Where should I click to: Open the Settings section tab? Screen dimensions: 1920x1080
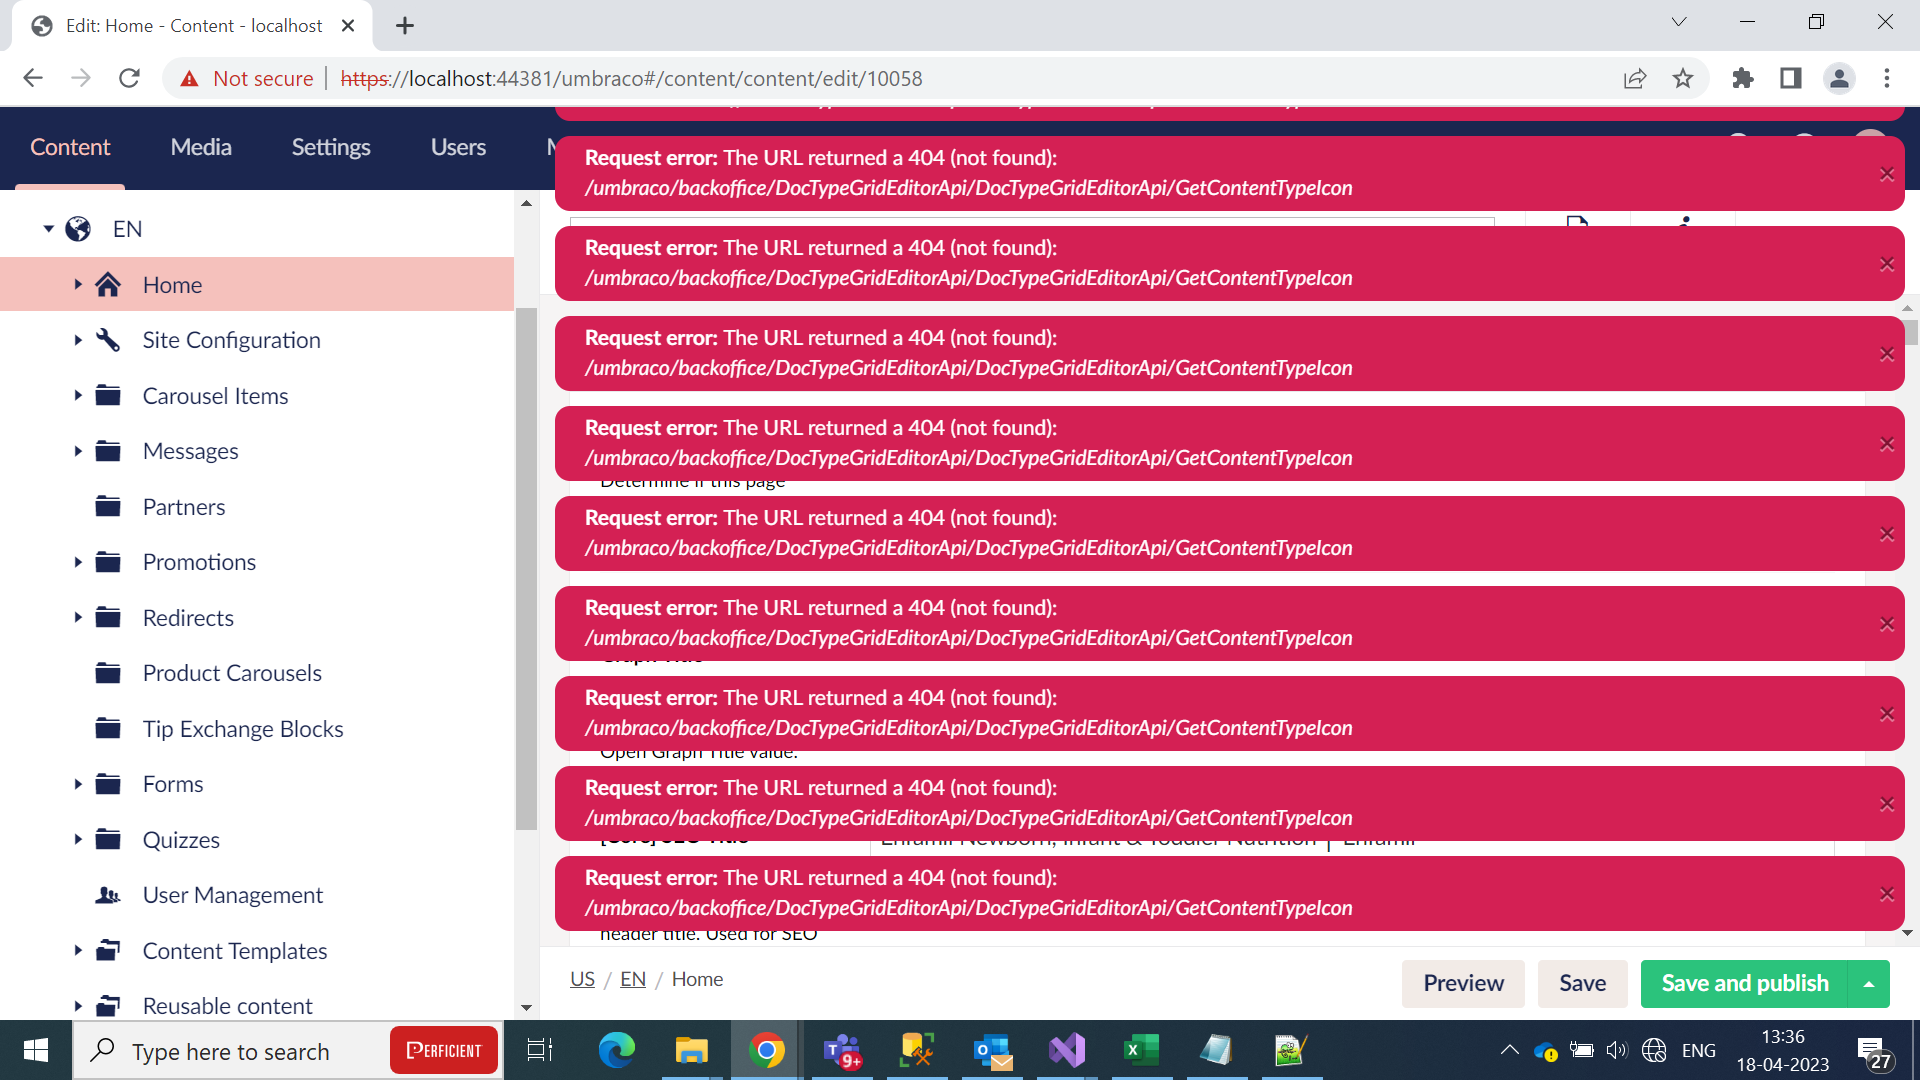tap(331, 147)
